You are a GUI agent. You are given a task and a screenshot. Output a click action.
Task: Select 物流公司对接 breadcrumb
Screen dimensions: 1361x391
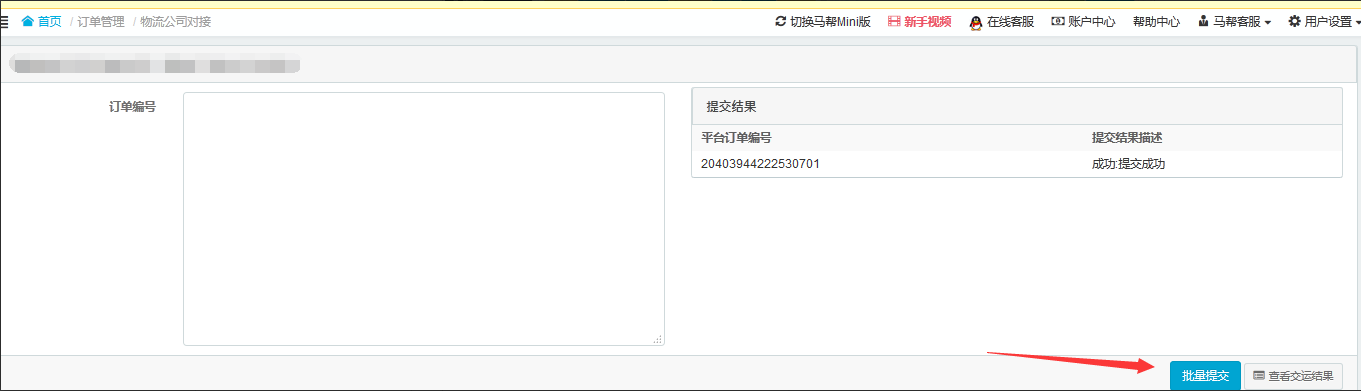176,21
